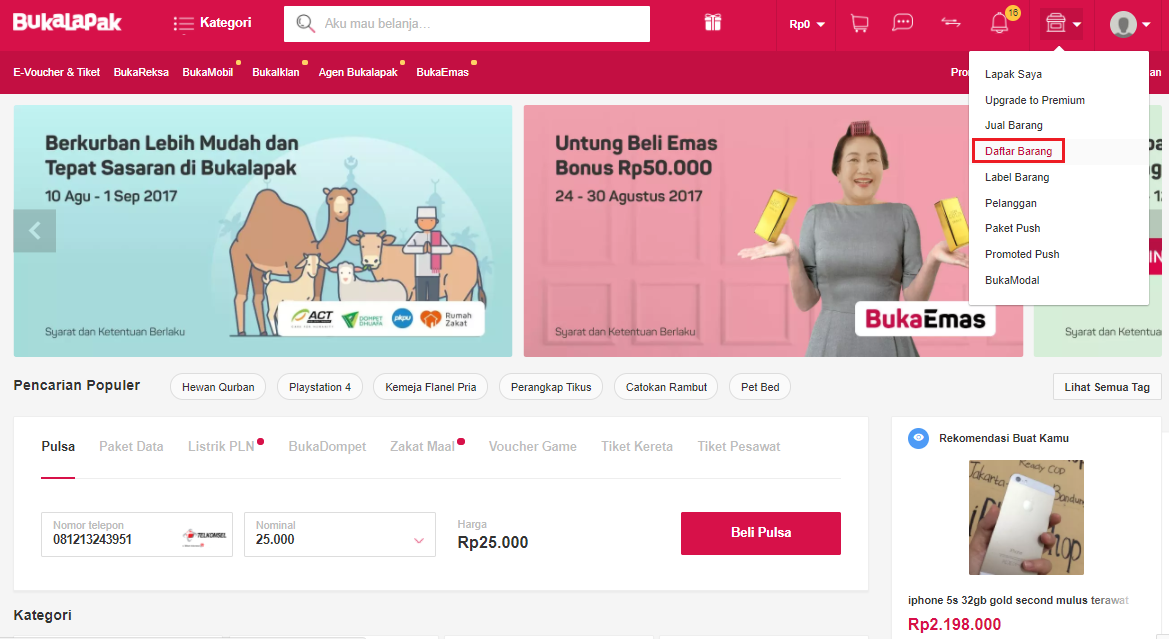Switch to the Paket Data tab
Viewport: 1169px width, 639px height.
tap(131, 446)
